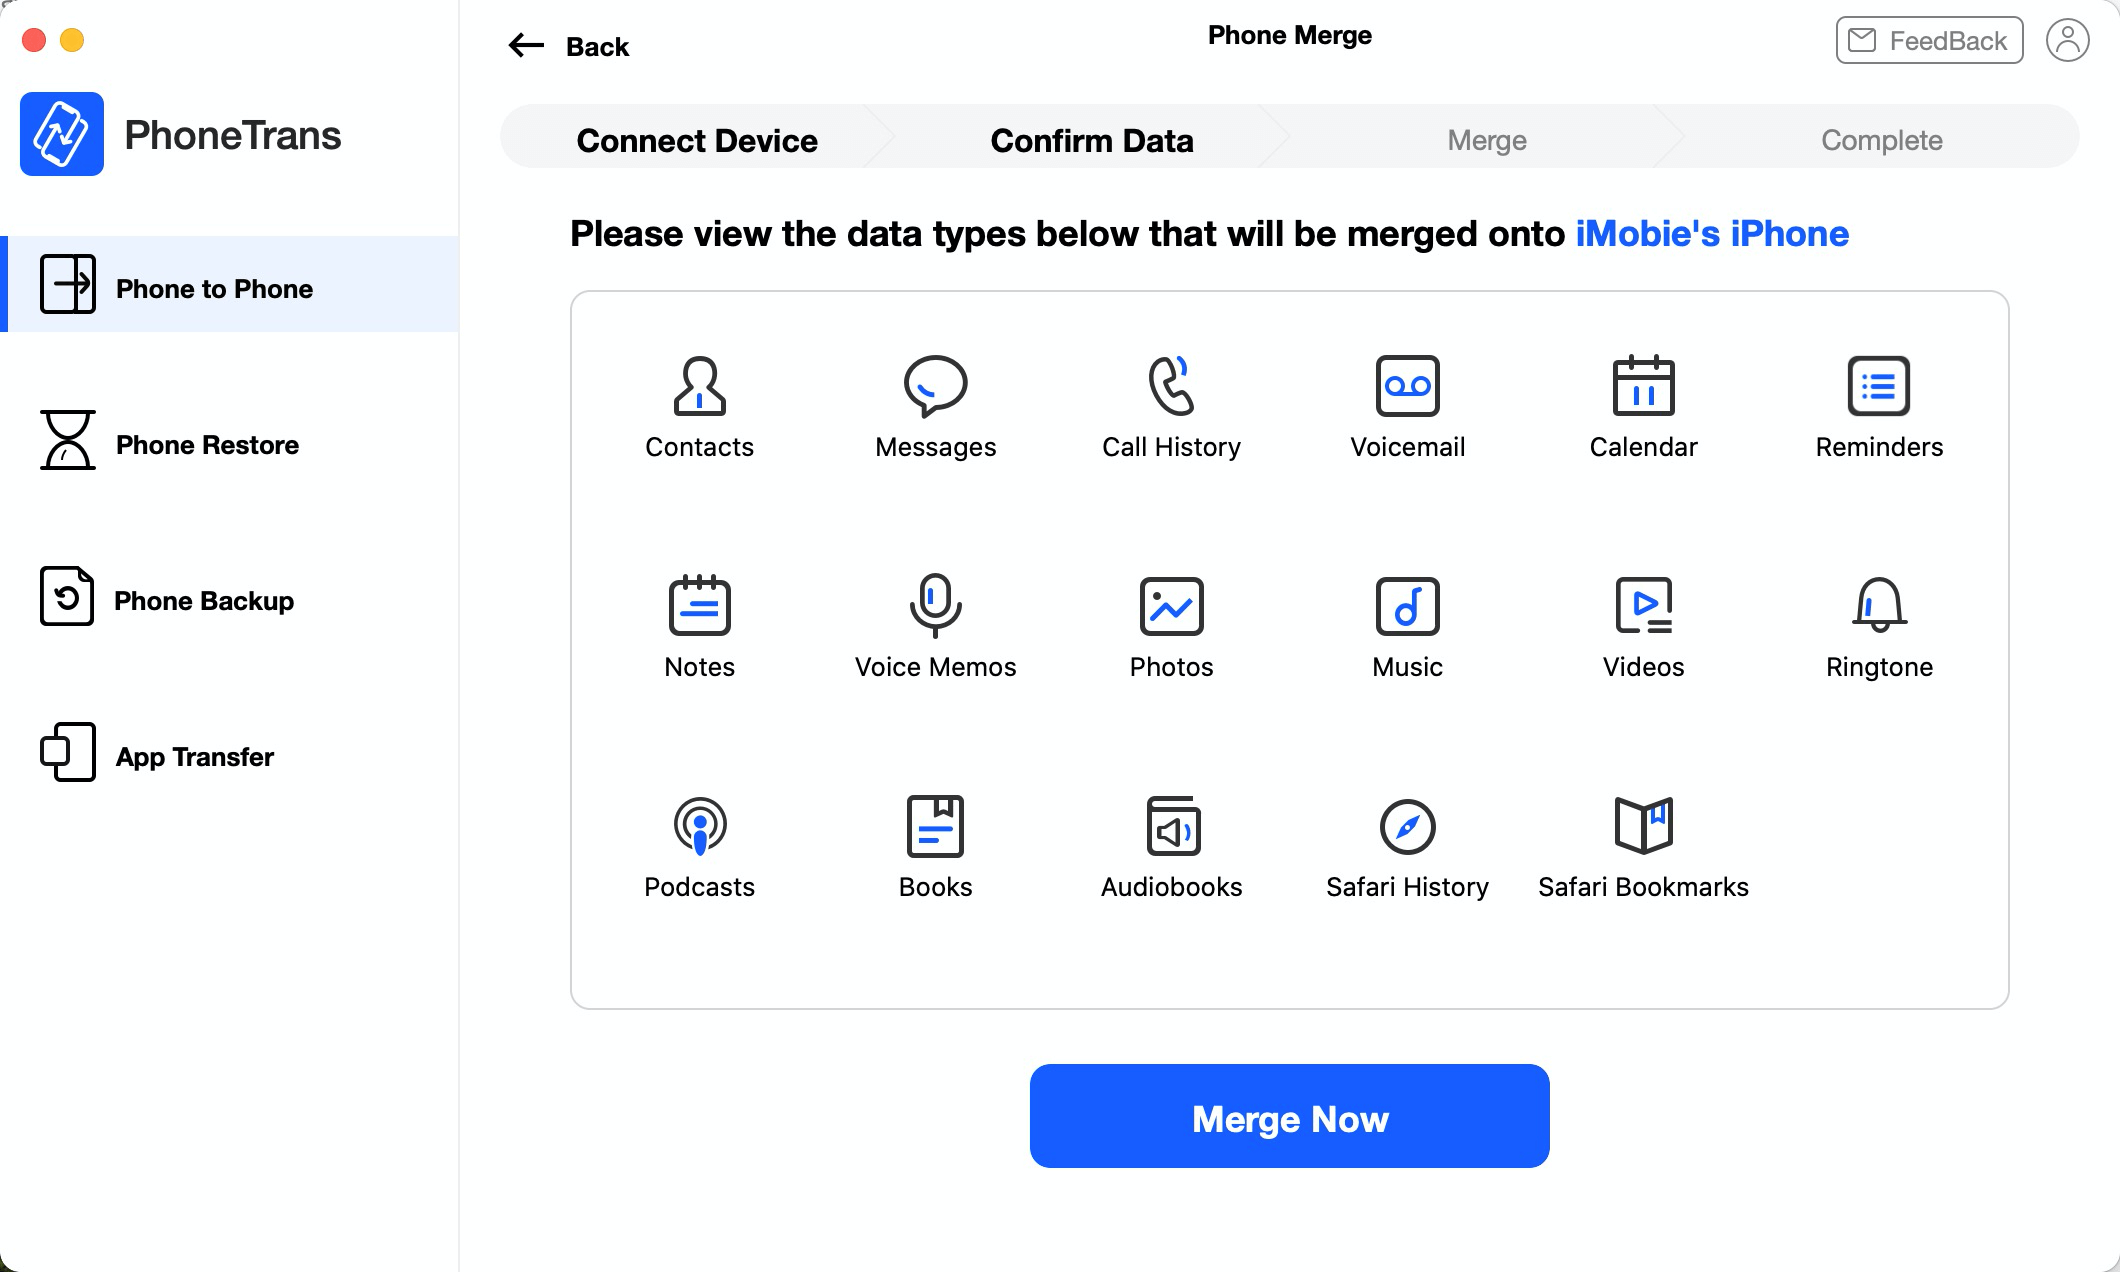Click the Podcasts icon
This screenshot has width=2120, height=1272.
699,826
